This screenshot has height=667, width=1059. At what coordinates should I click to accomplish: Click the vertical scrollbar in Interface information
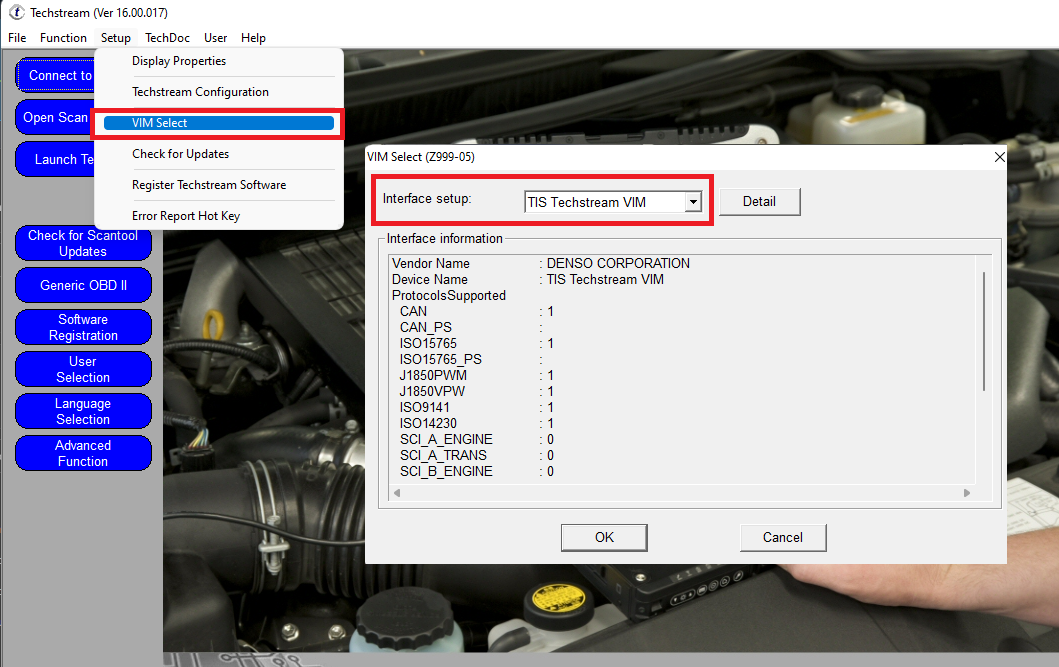984,331
